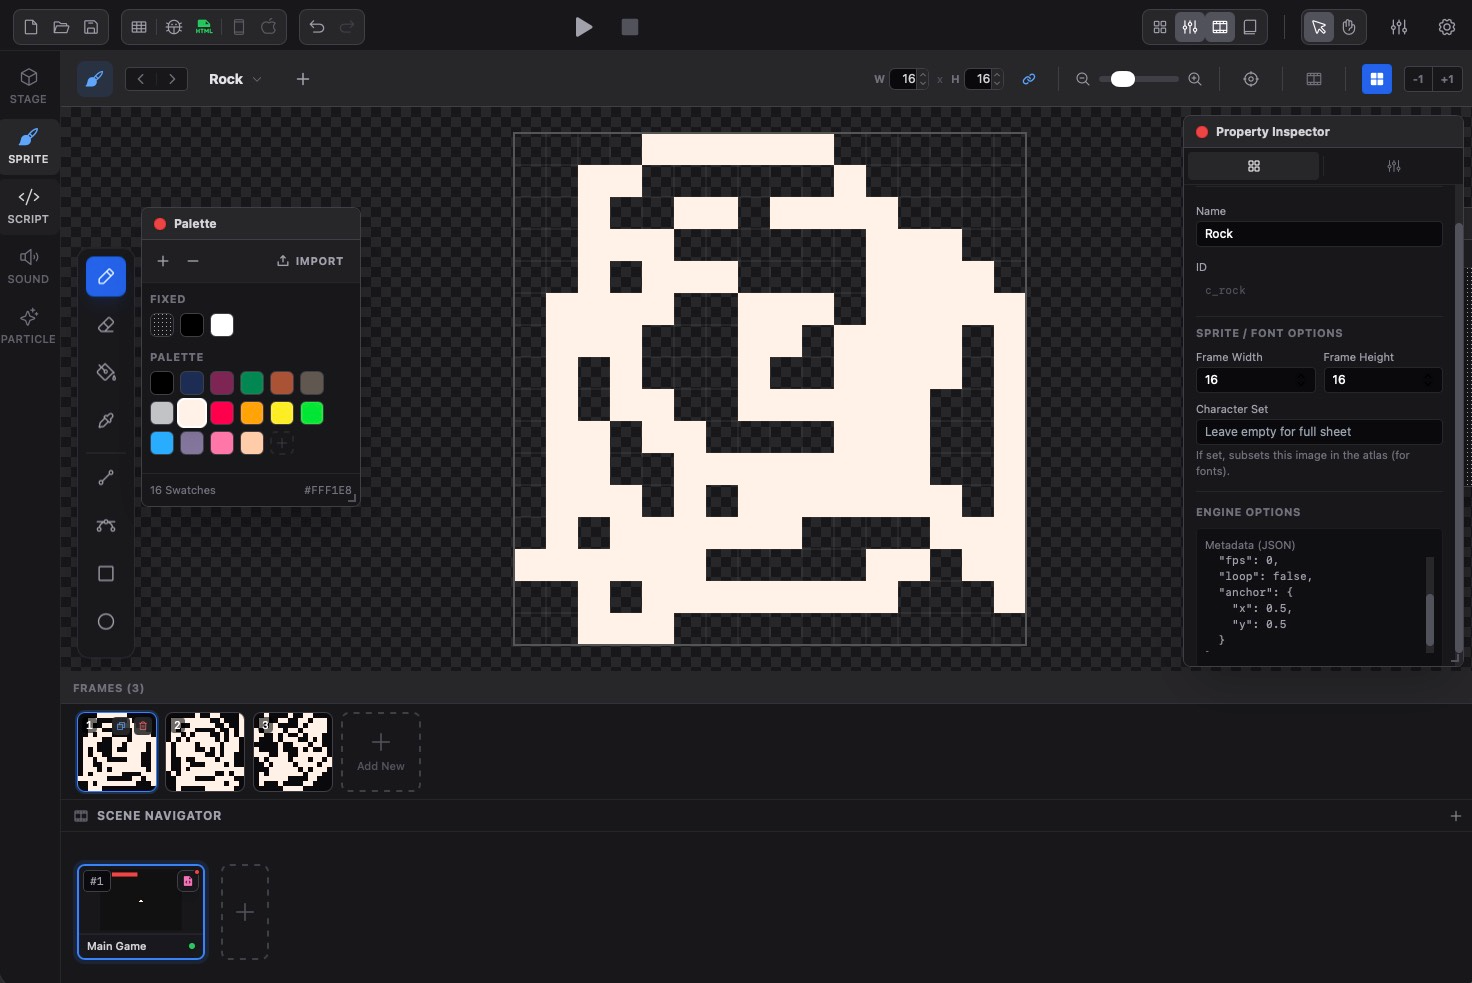Click the +1 shift button

click(1447, 79)
